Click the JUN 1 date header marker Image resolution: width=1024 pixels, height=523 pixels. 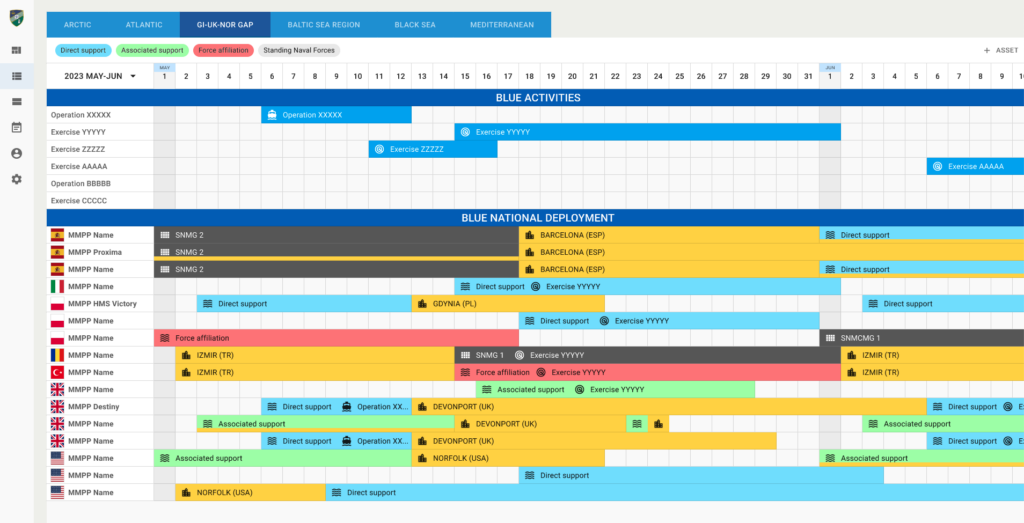[830, 75]
